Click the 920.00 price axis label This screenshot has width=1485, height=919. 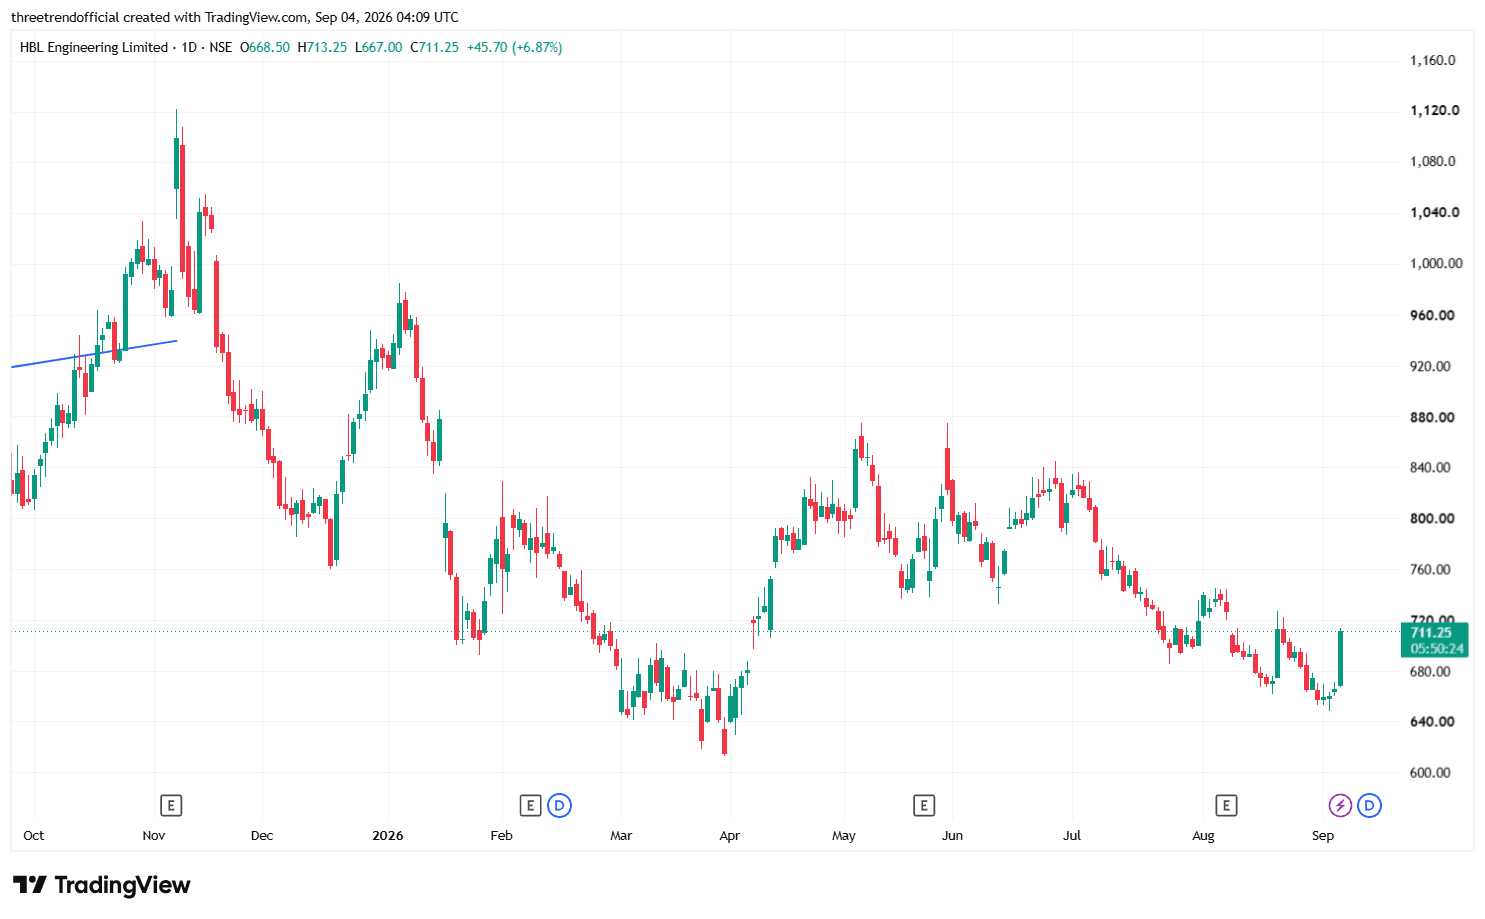[x=1430, y=366]
